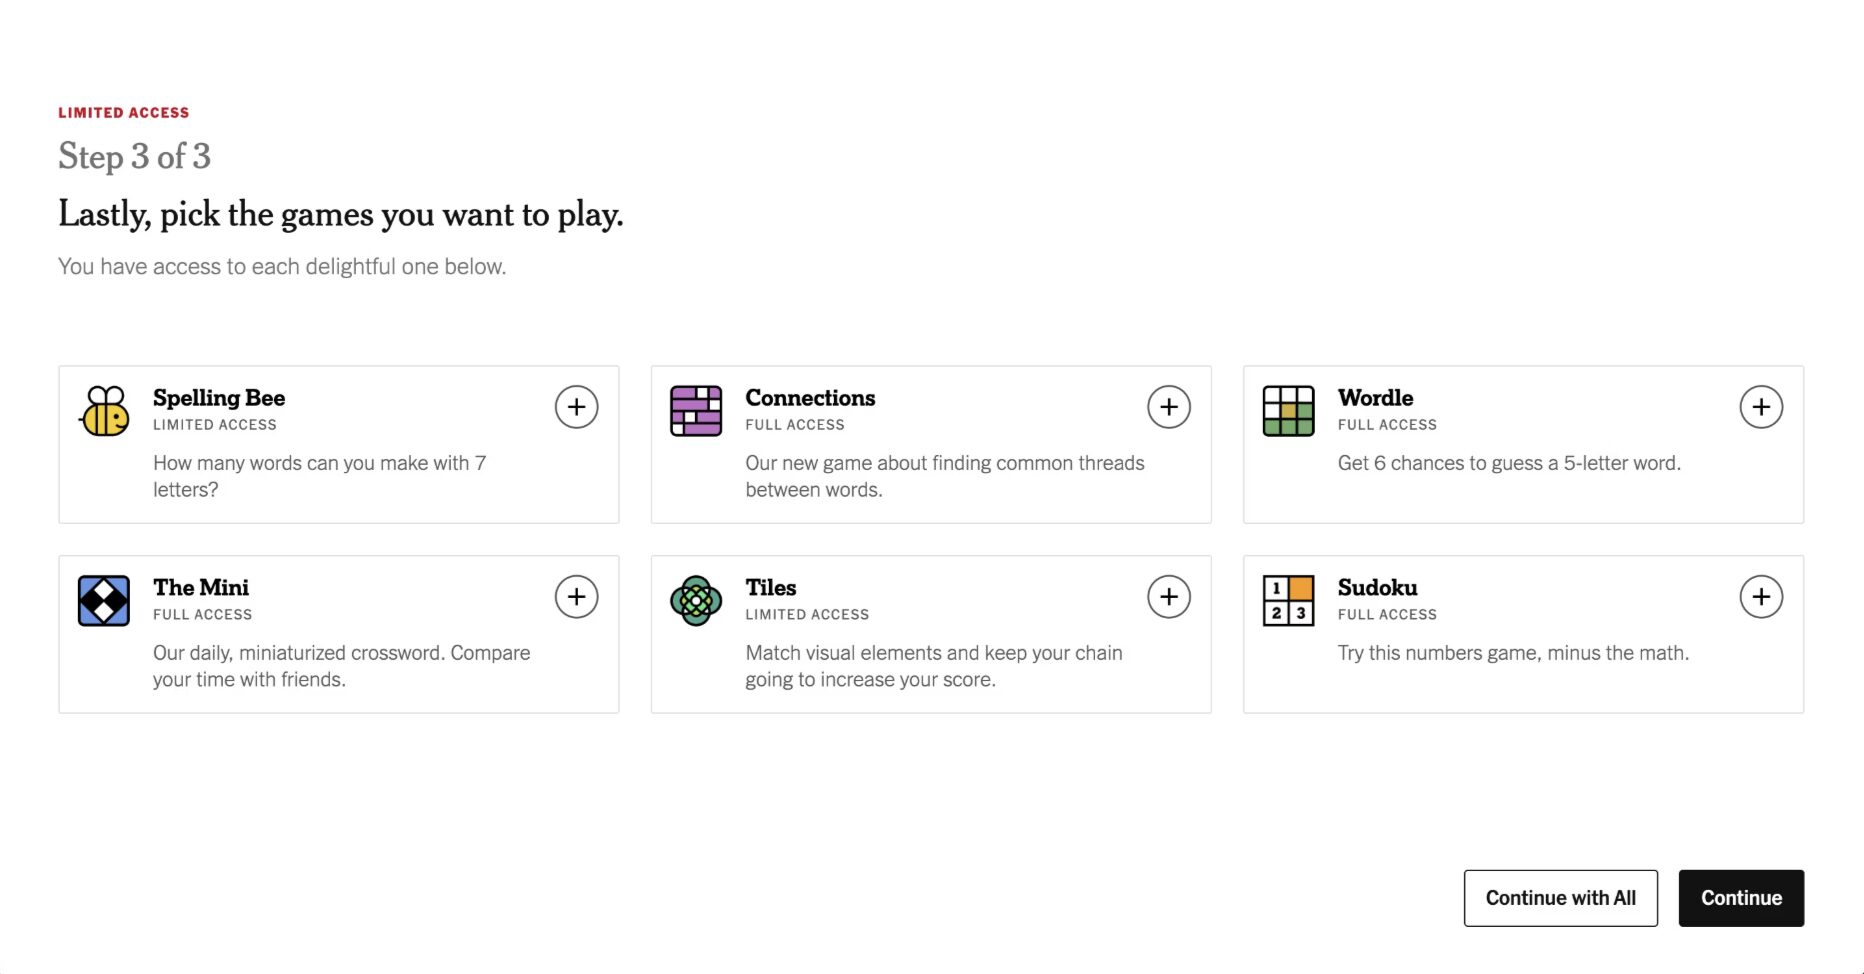
Task: Click the Tiles card description text
Action: coord(933,666)
